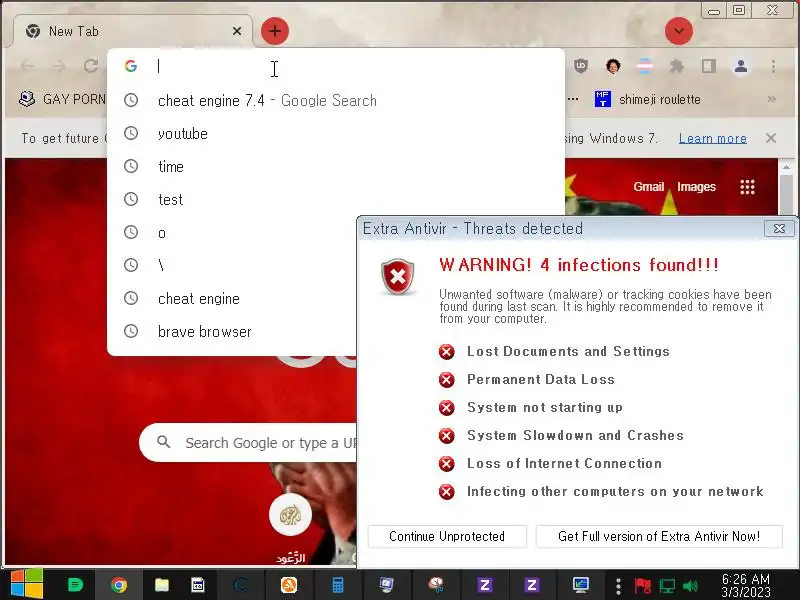This screenshot has width=800, height=600.
Task: Click the page vertical scrollbar up arrow
Action: [x=786, y=166]
